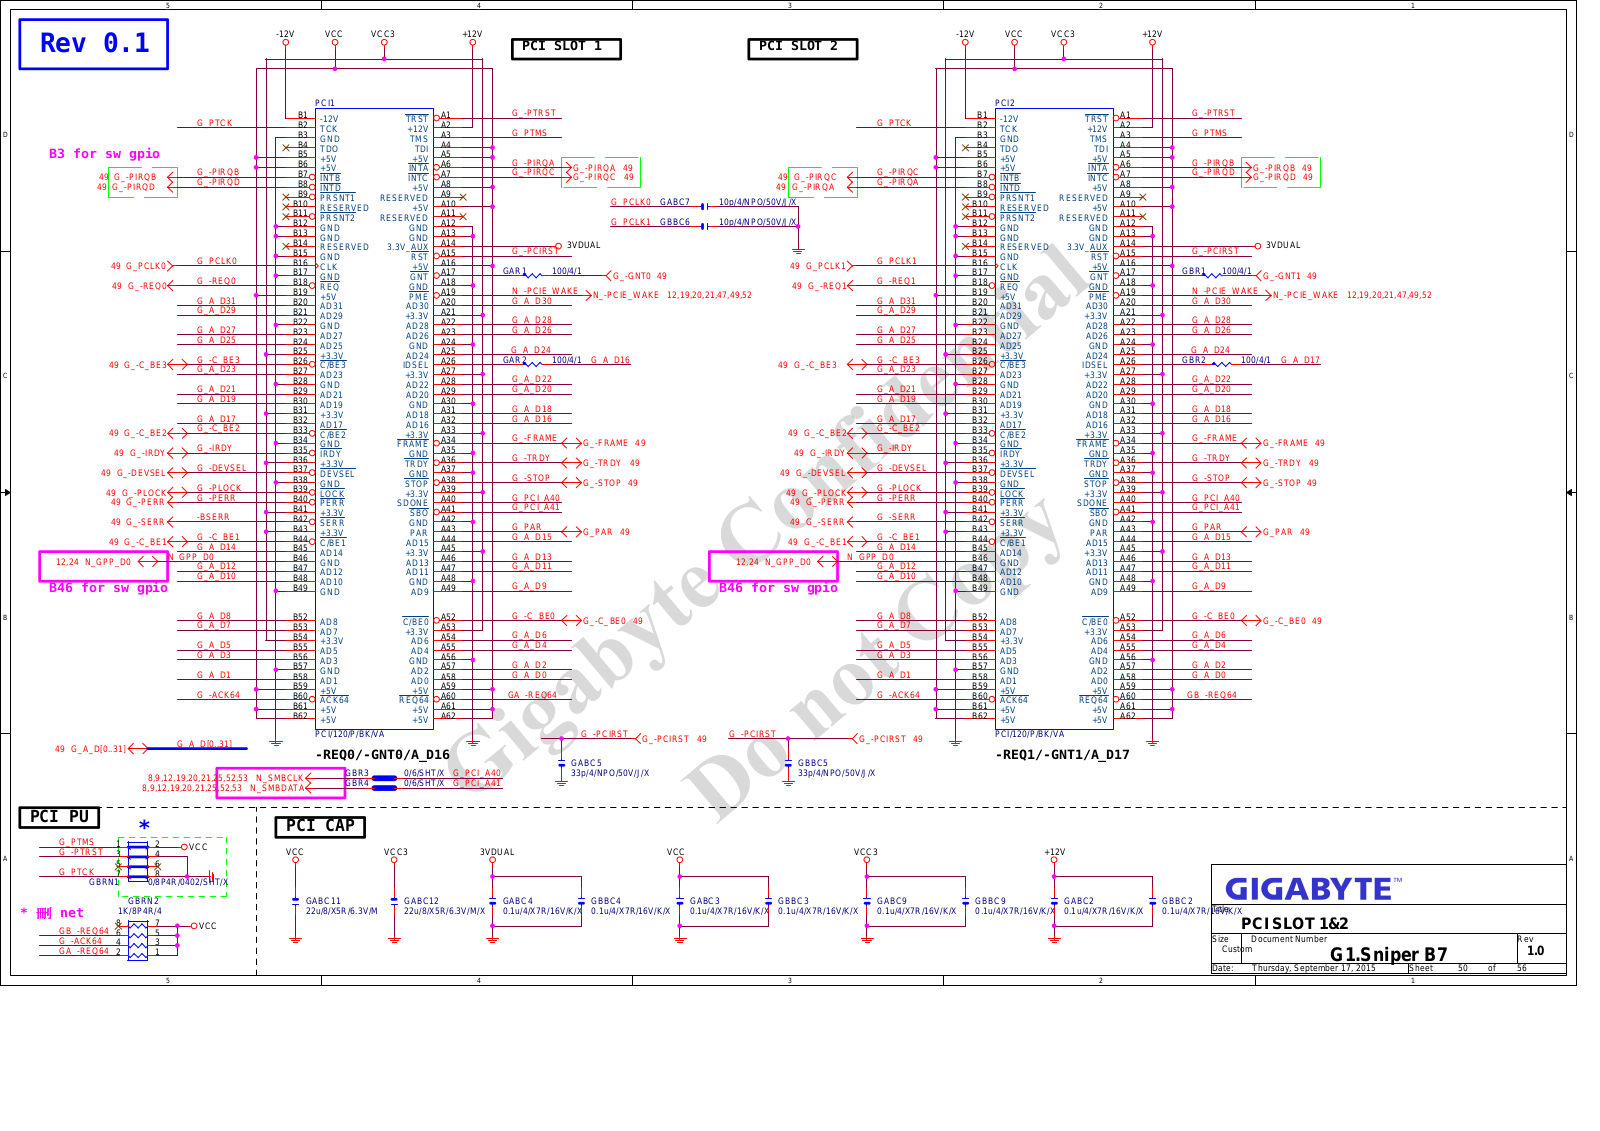This screenshot has width=1600, height=1131.
Task: Select resistor network GBRN2 label
Action: coord(143,901)
